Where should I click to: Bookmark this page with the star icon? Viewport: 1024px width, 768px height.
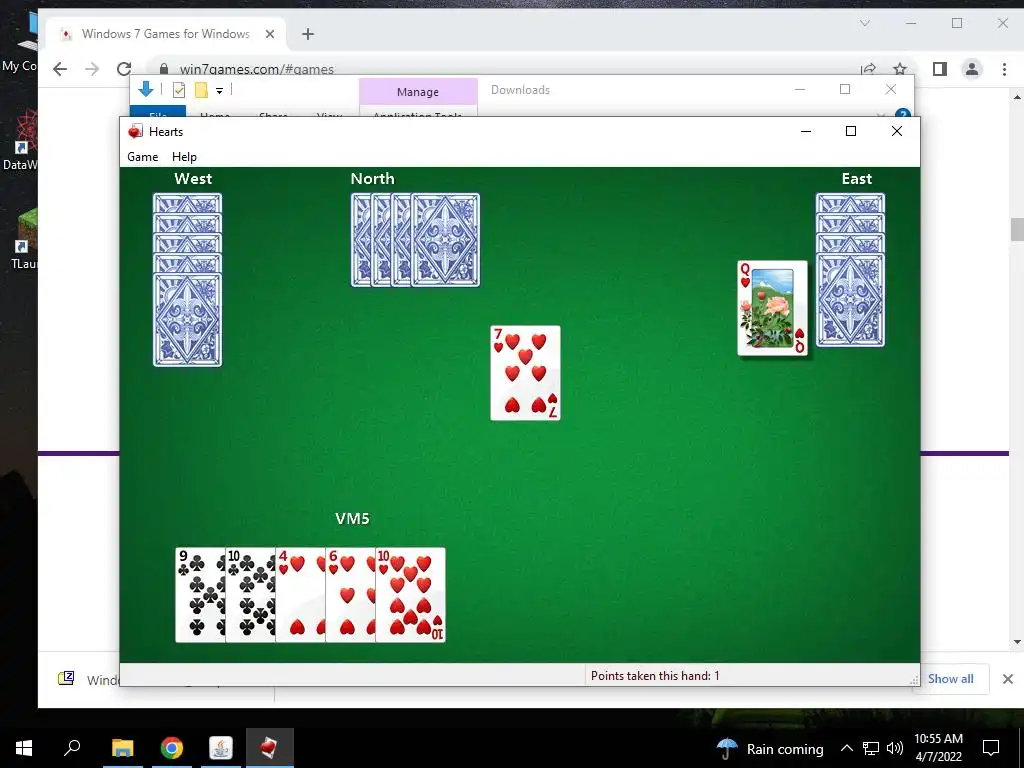tap(900, 69)
